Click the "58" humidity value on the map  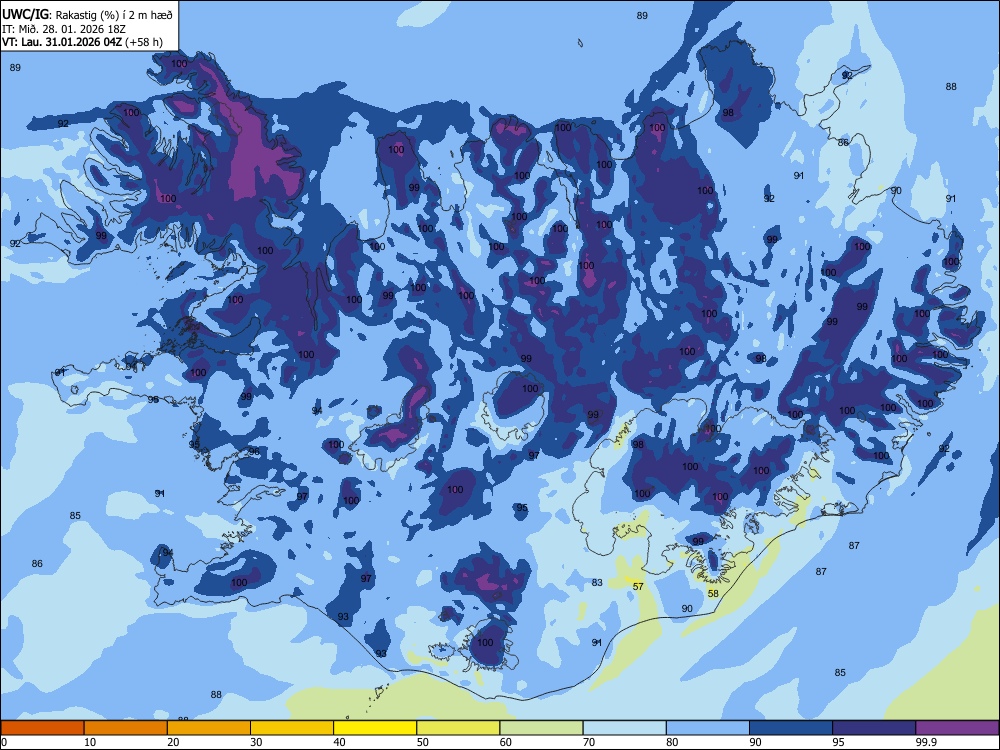pyautogui.click(x=713, y=594)
